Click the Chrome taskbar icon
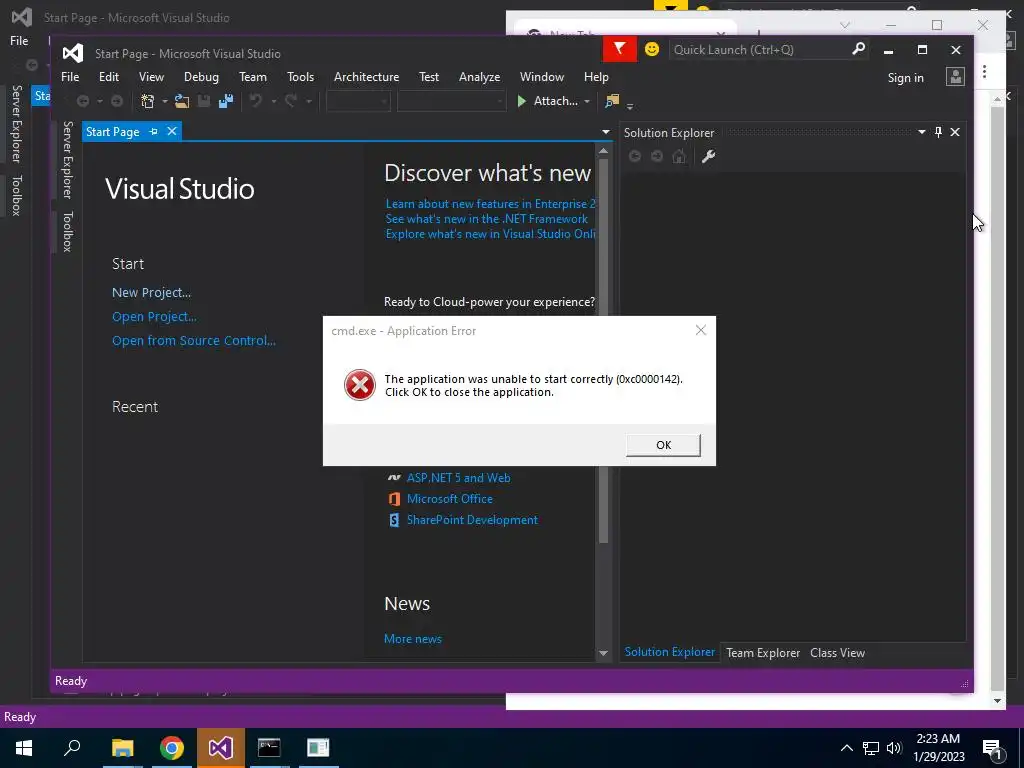 click(x=172, y=748)
